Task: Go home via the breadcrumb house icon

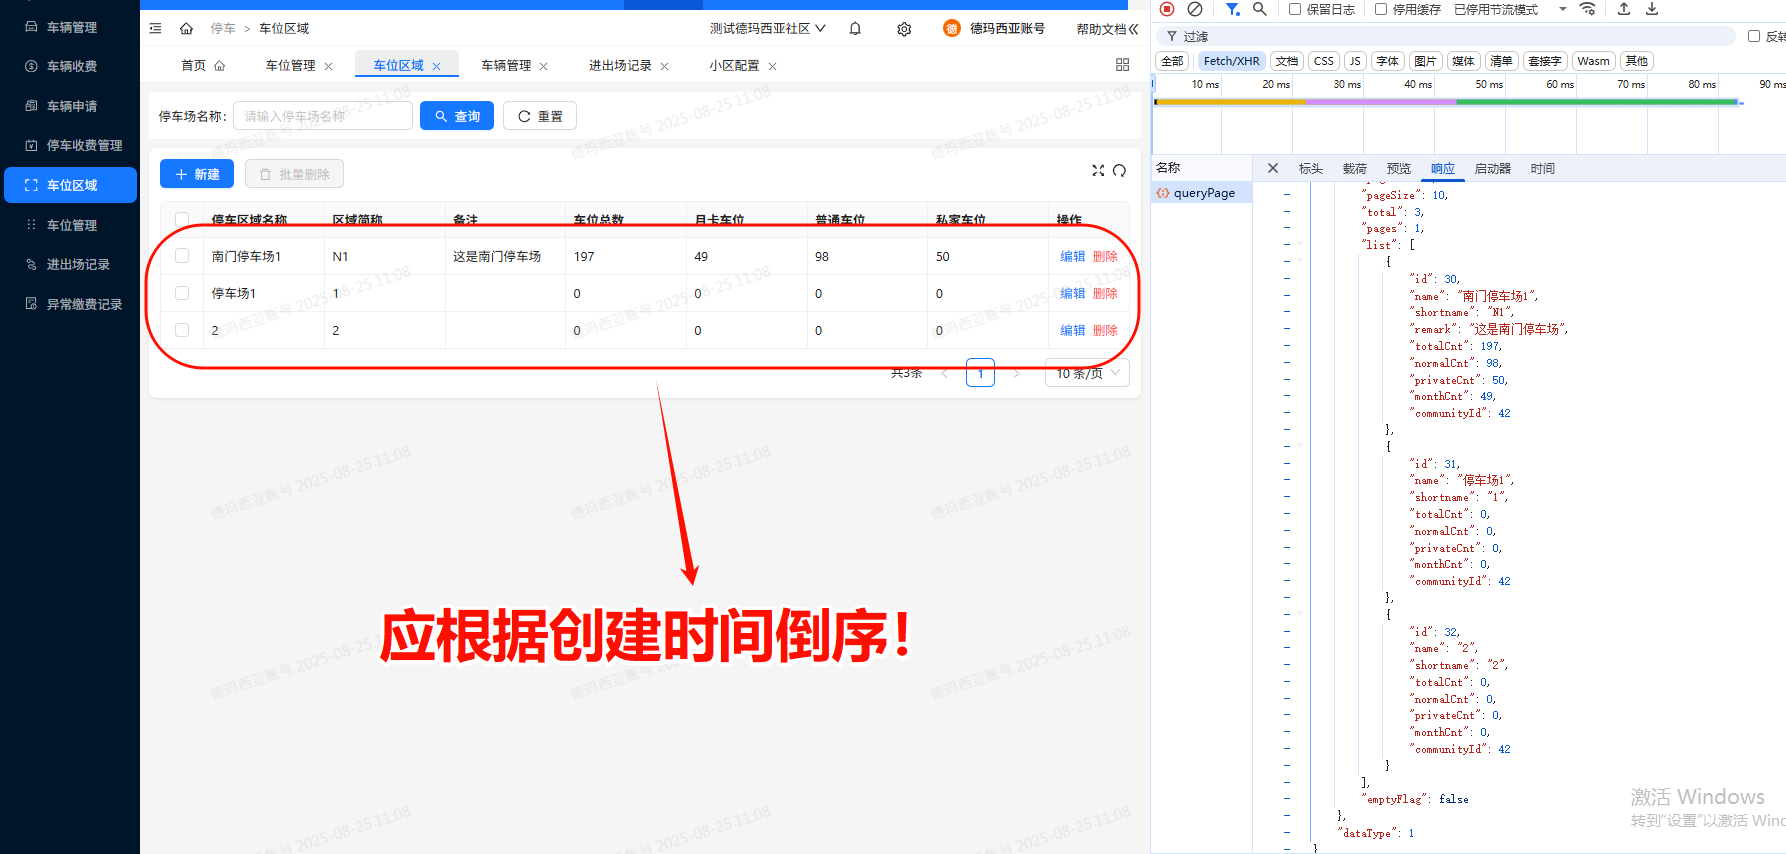Action: [186, 29]
